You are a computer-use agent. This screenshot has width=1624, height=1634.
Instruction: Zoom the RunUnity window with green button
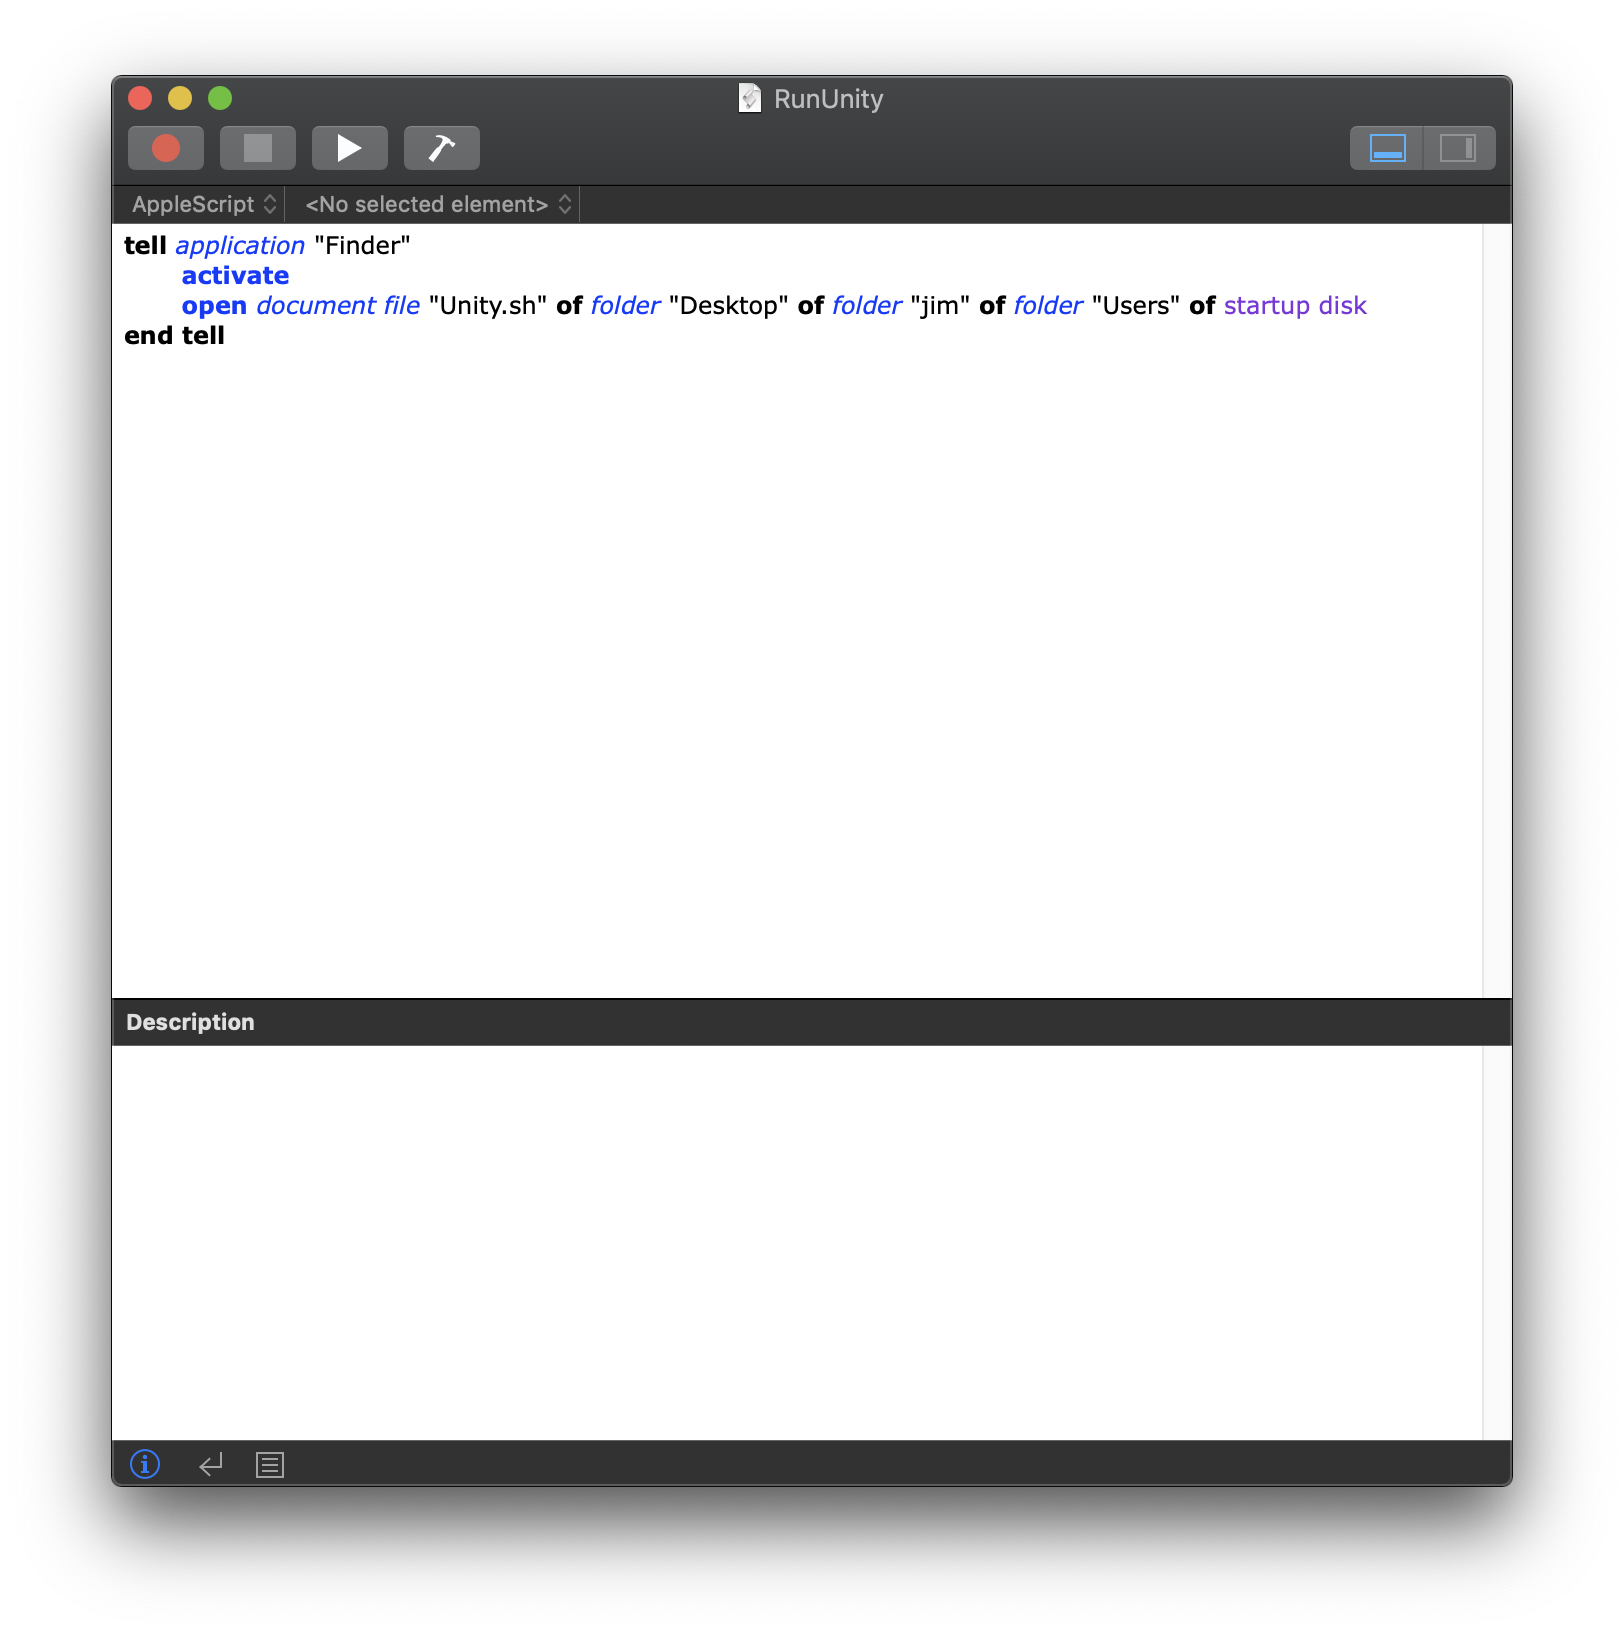220,98
